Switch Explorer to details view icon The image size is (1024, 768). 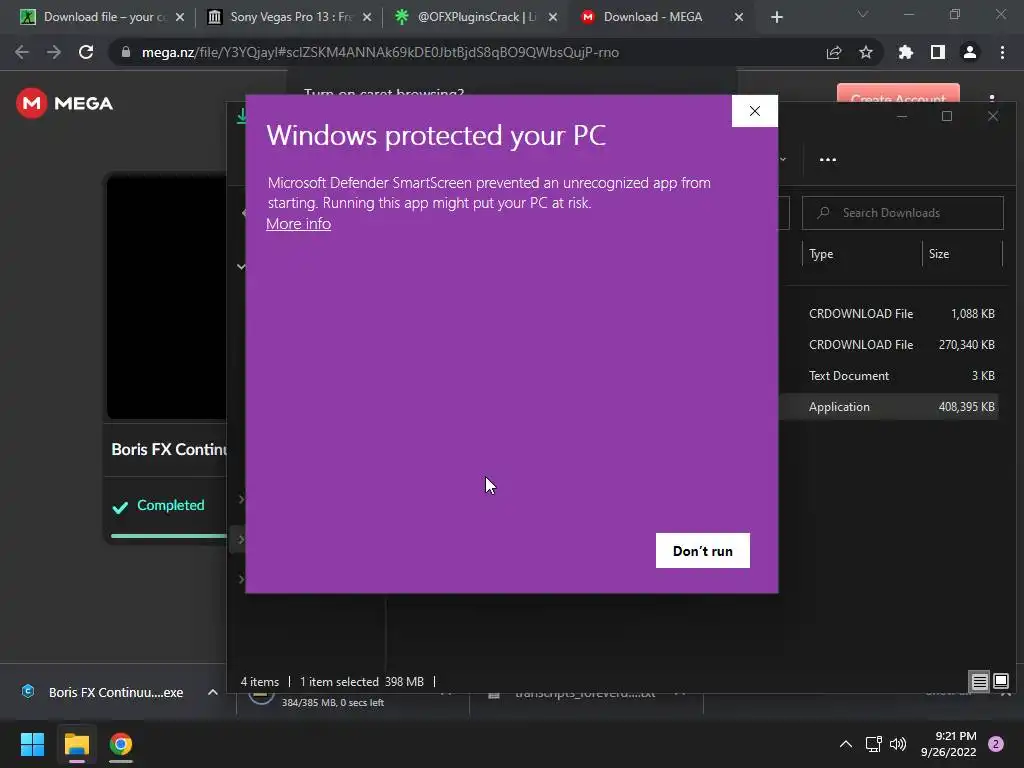click(x=980, y=682)
